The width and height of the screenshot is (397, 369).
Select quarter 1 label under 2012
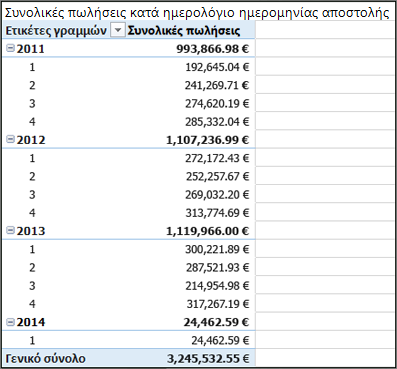tap(32, 158)
